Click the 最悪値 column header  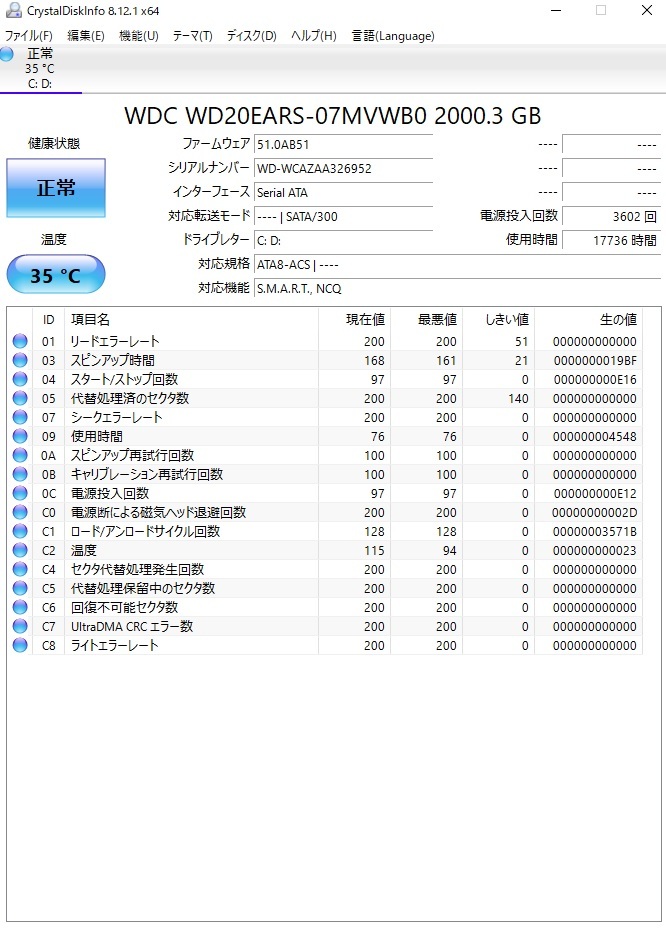coord(427,320)
